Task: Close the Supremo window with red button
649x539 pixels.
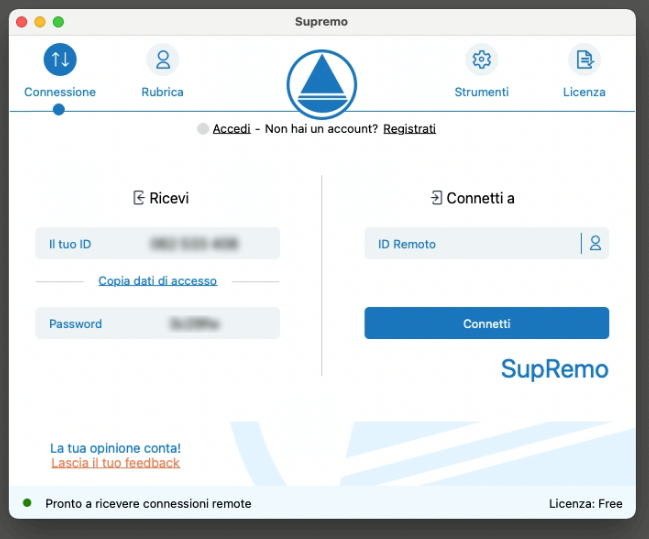Action: coord(22,22)
